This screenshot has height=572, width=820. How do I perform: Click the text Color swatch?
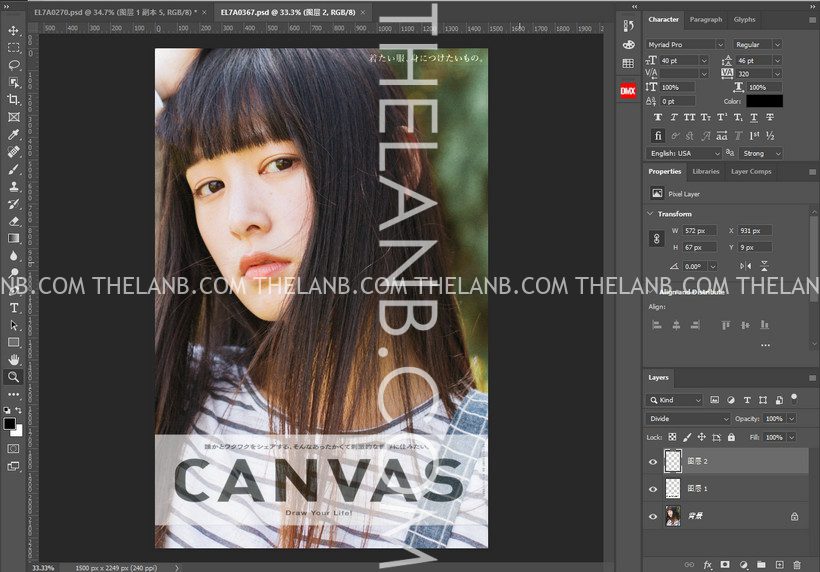click(764, 101)
